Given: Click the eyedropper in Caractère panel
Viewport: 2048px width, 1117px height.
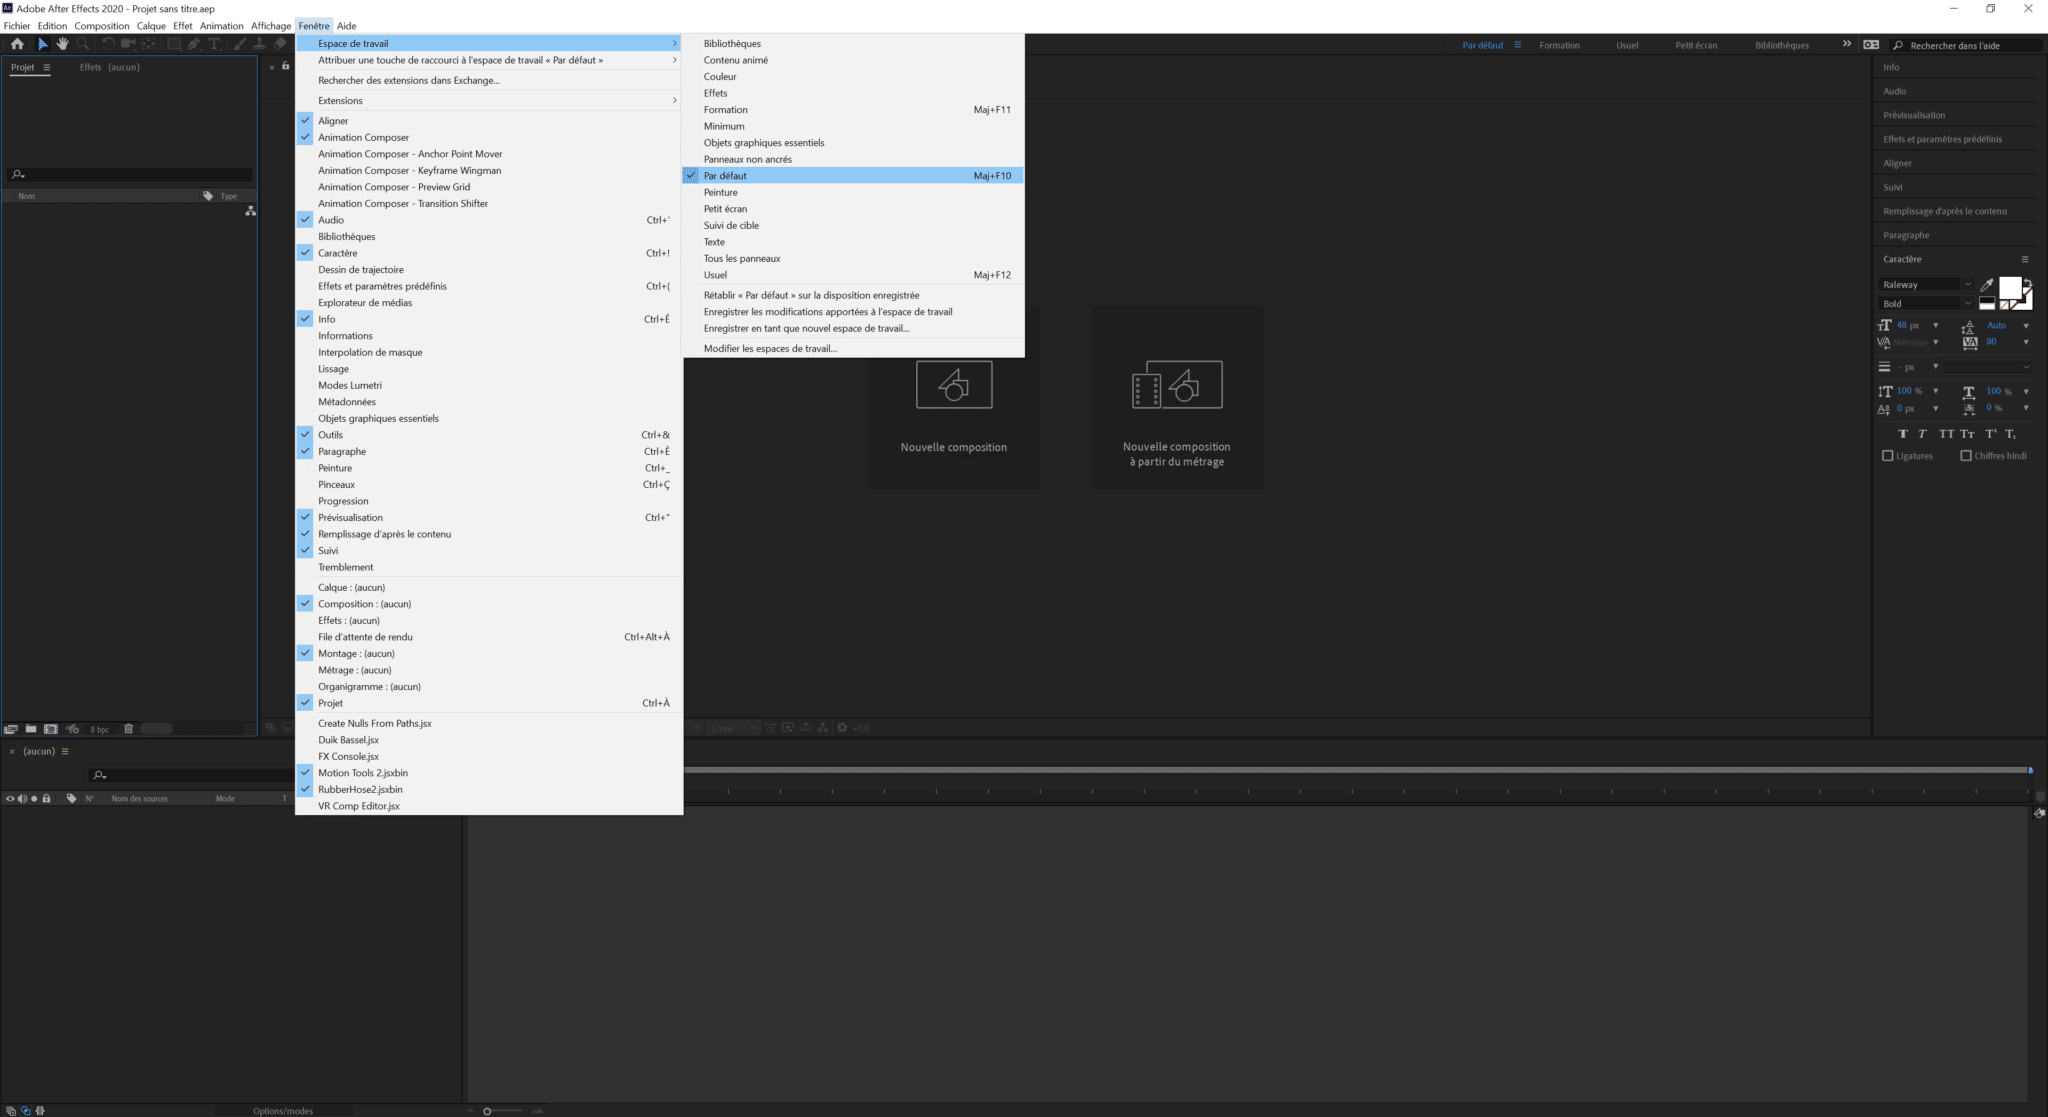Looking at the screenshot, I should coord(1987,285).
